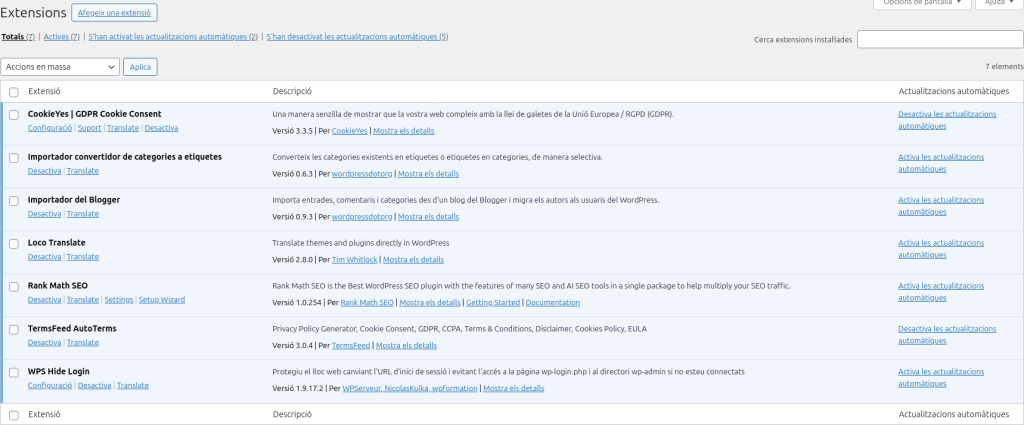
Task: Open the 'Accions en massa' dropdown
Action: (x=60, y=66)
